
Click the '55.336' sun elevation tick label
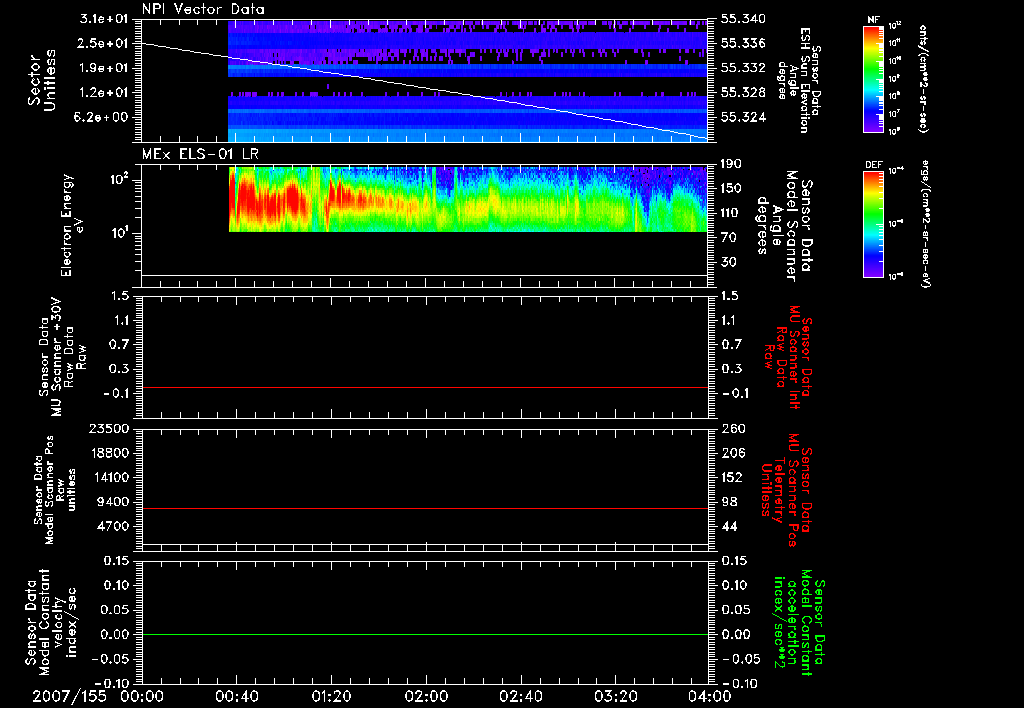click(x=743, y=43)
